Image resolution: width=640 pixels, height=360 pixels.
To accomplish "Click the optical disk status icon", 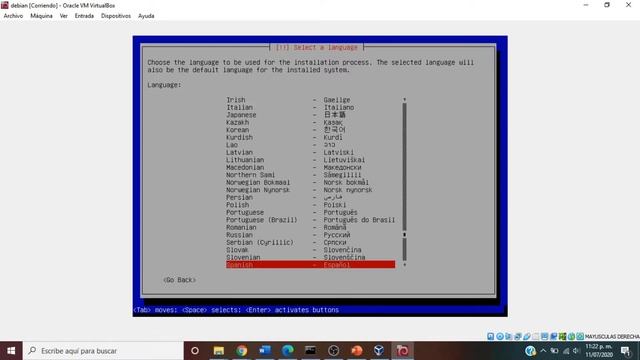I will tap(500, 336).
